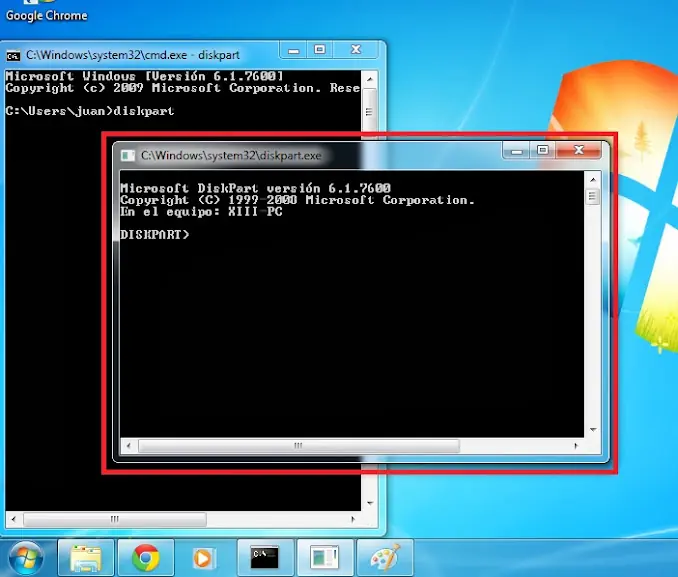Open the Google Chrome desktop shortcut
Image resolution: width=678 pixels, height=577 pixels.
(x=46, y=11)
